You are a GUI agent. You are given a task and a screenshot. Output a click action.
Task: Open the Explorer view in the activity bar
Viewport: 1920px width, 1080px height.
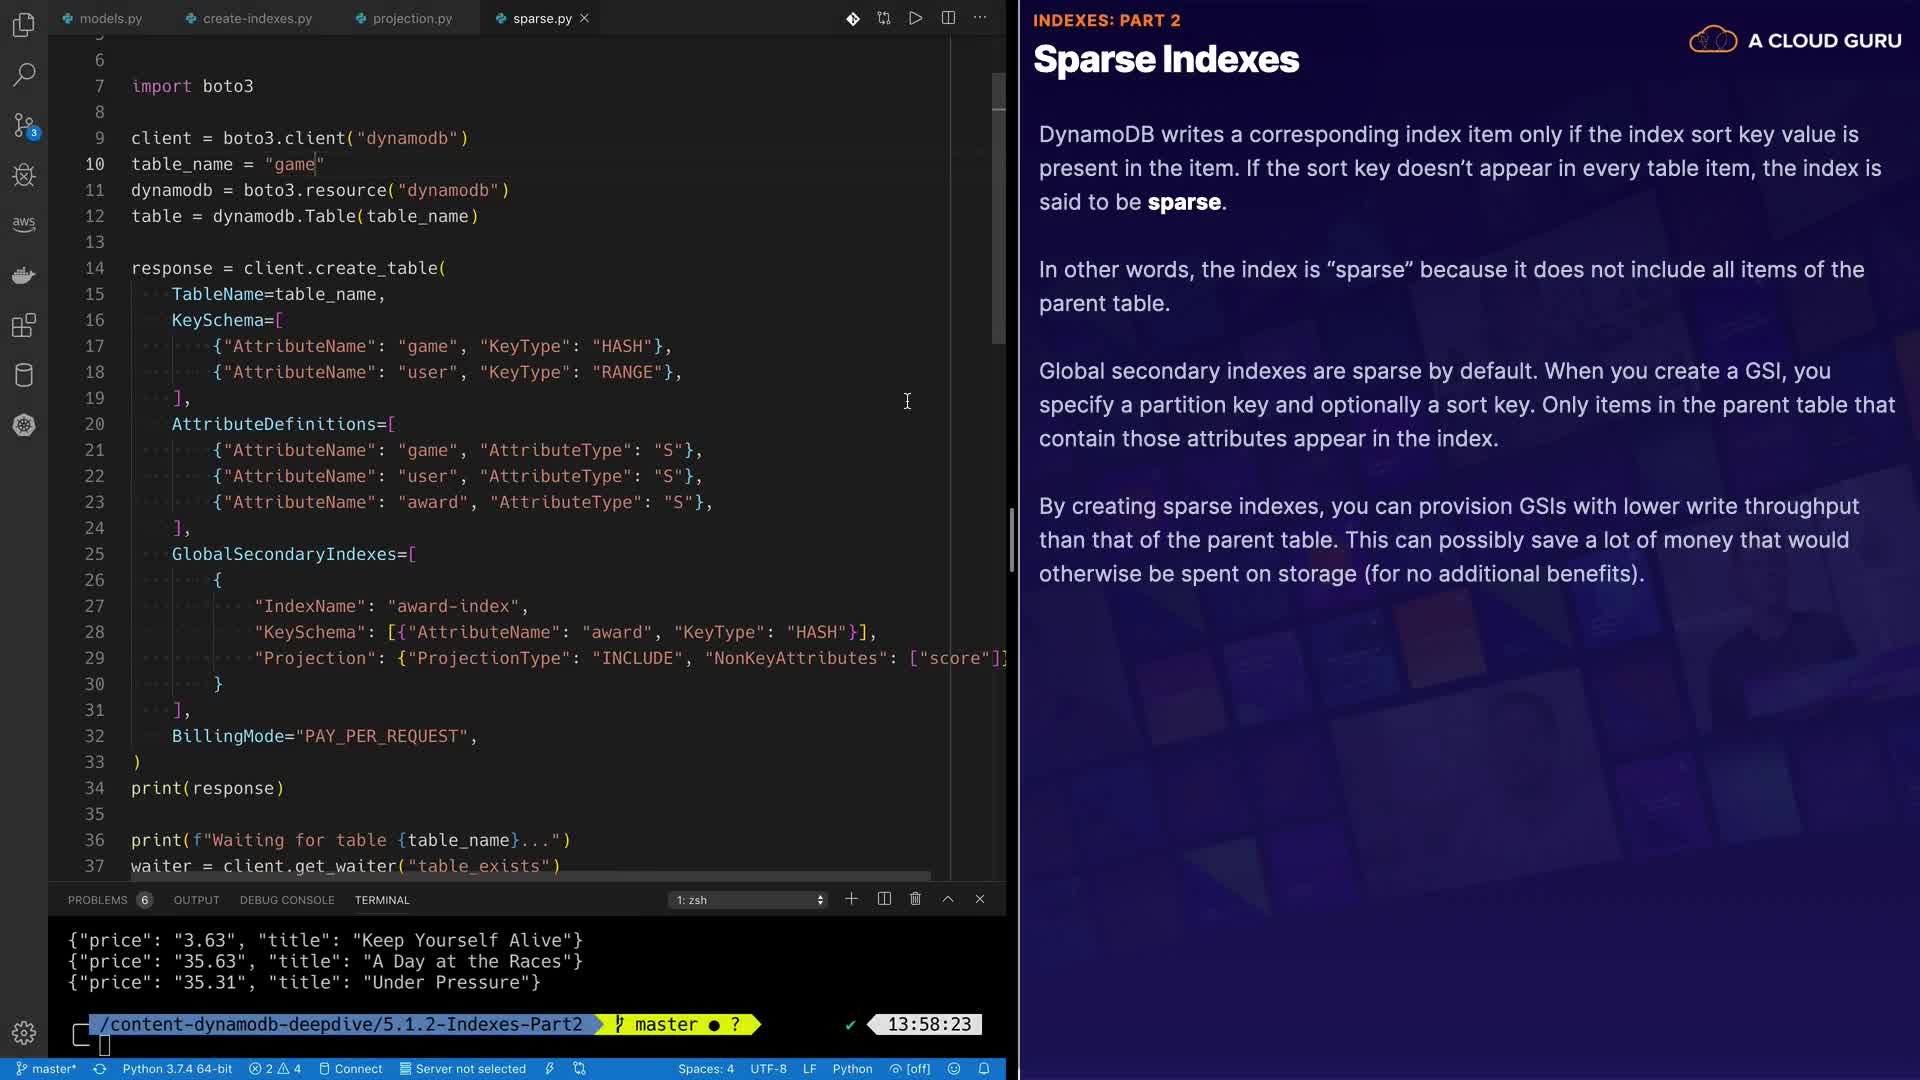pos(24,24)
